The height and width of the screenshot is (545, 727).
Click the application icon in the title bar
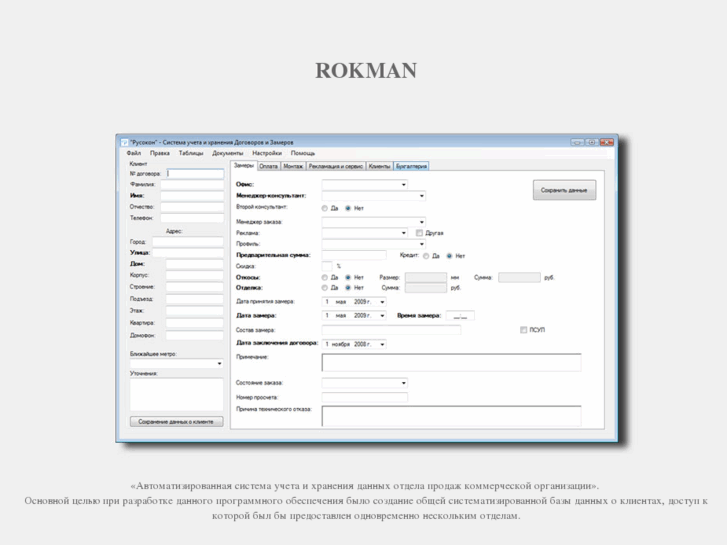(124, 142)
